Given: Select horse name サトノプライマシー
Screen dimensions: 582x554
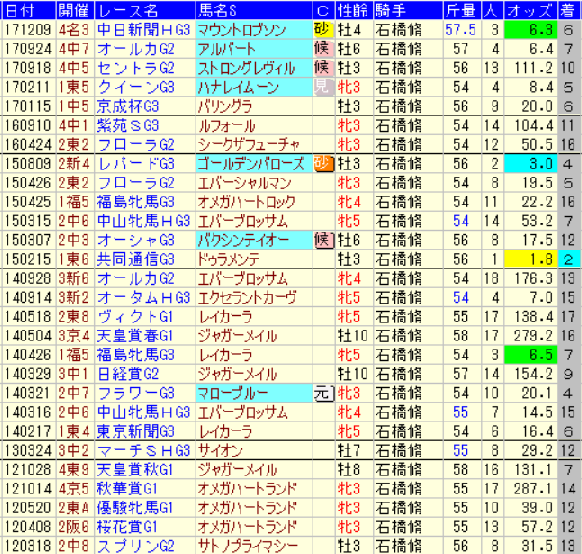Looking at the screenshot, I should (248, 546).
